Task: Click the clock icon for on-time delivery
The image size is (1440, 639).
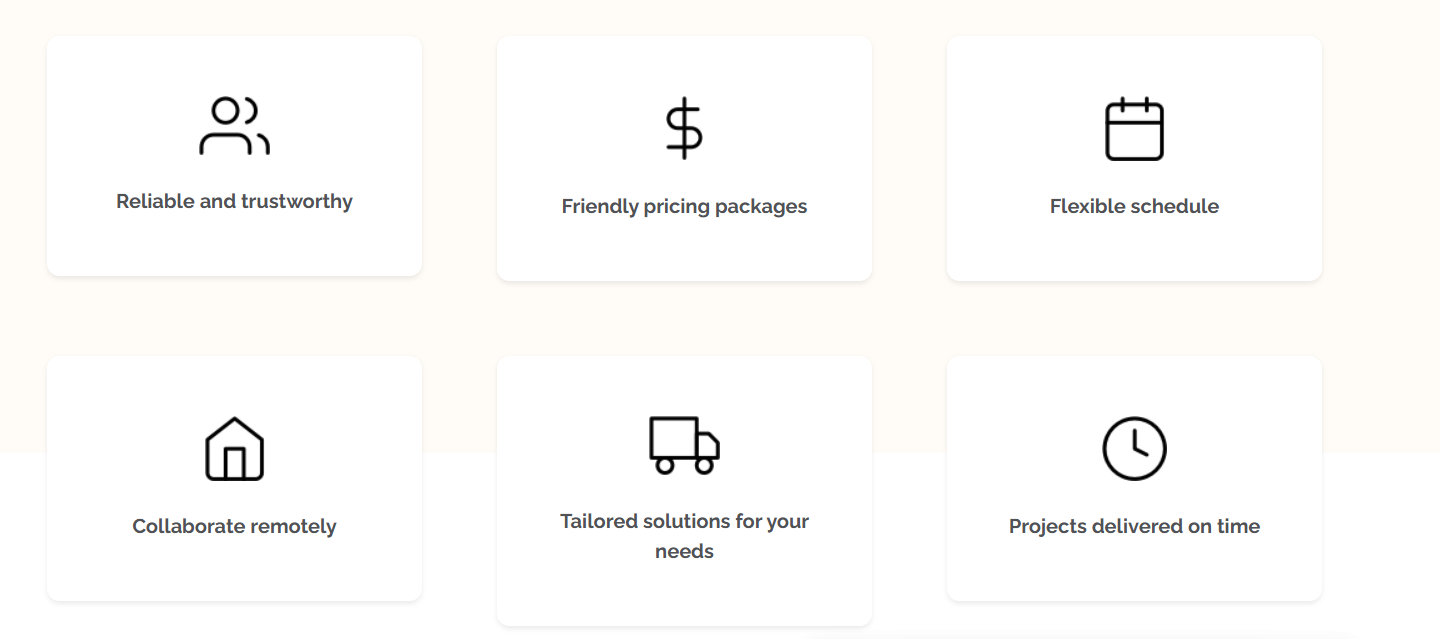Action: pyautogui.click(x=1134, y=449)
